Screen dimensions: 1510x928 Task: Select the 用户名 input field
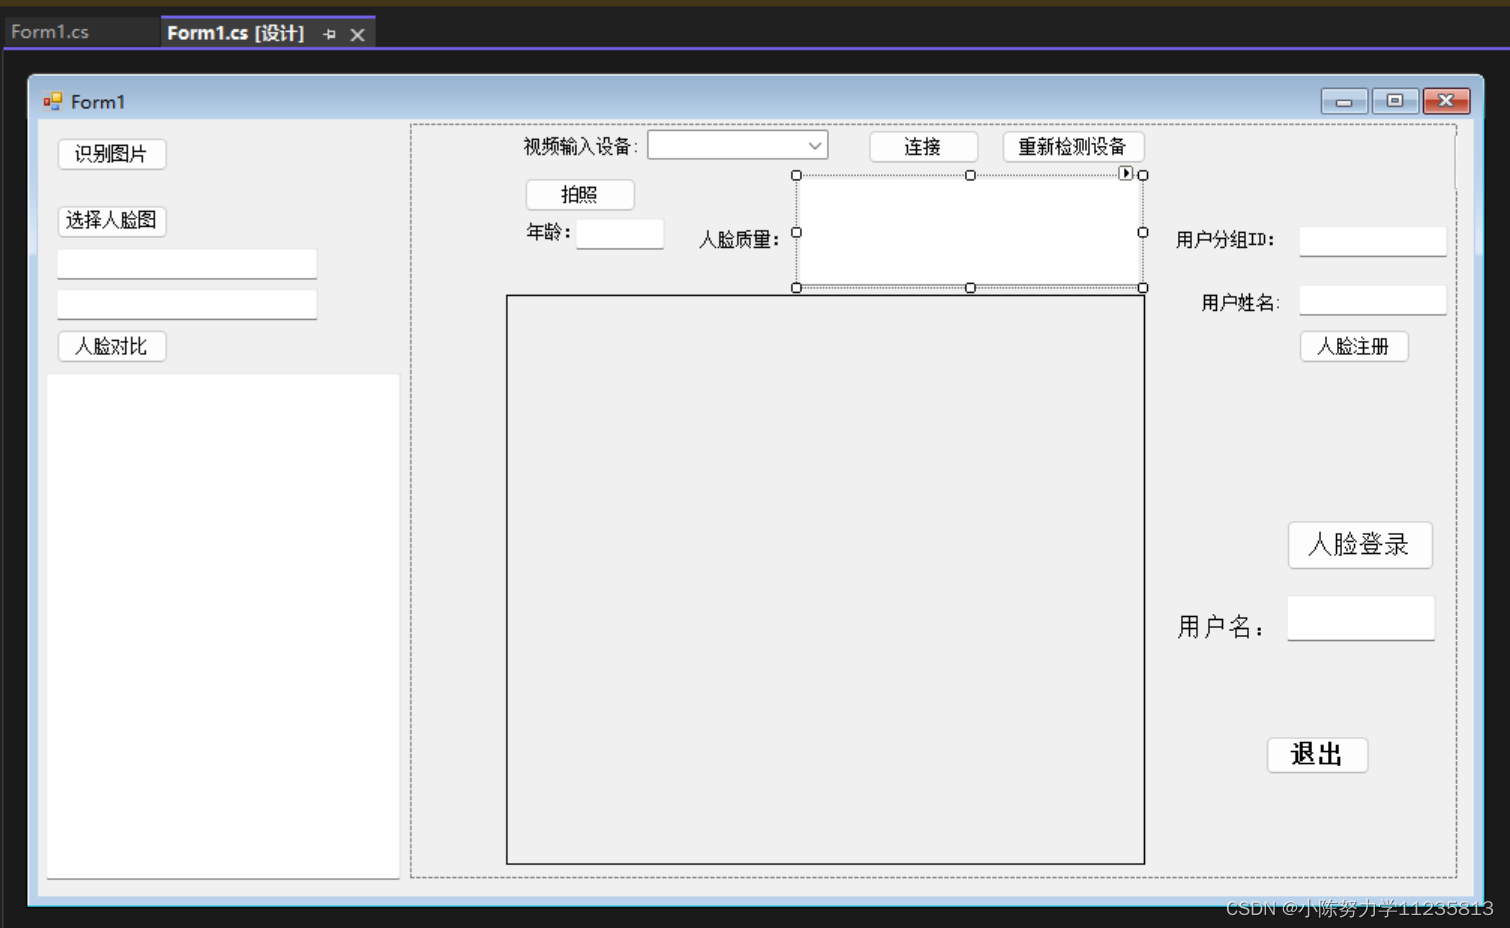[x=1361, y=618]
